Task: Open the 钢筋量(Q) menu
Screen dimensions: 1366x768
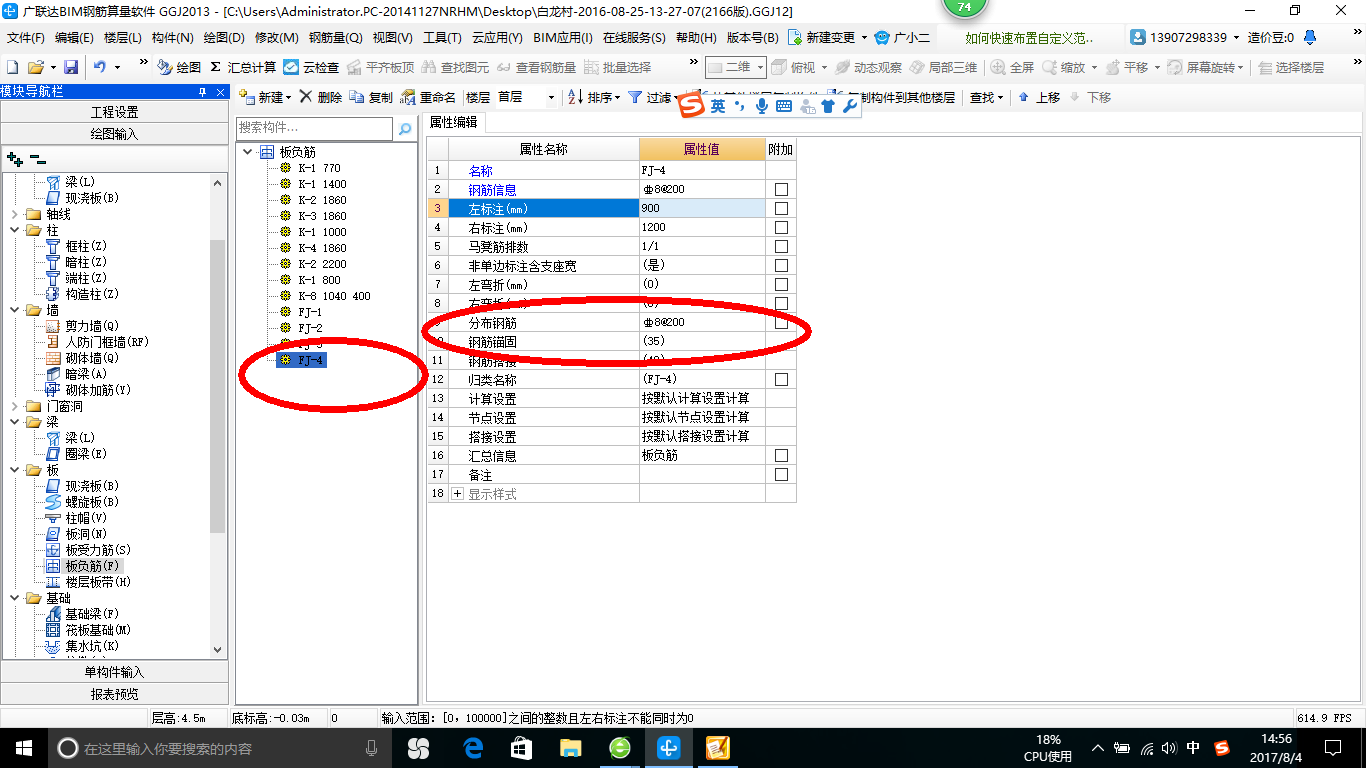Action: 335,37
